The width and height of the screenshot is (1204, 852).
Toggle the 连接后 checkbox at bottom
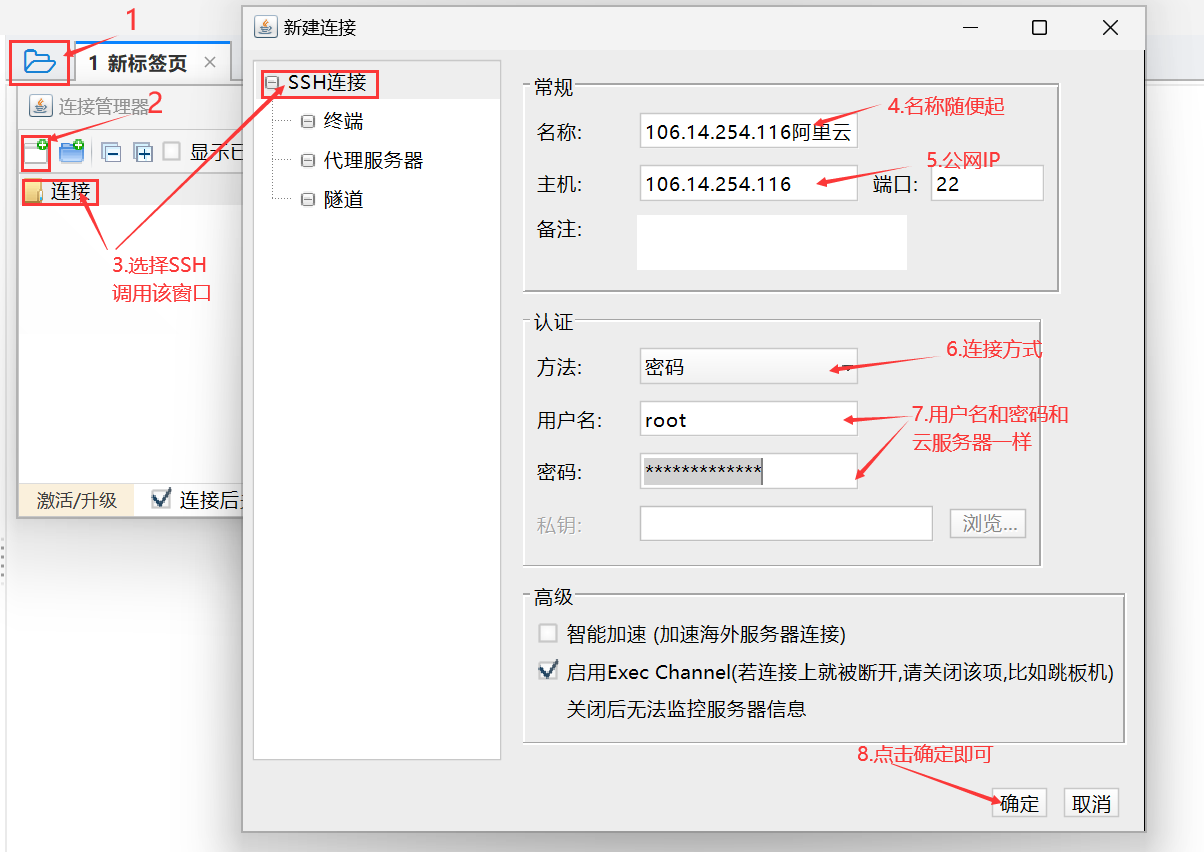161,499
